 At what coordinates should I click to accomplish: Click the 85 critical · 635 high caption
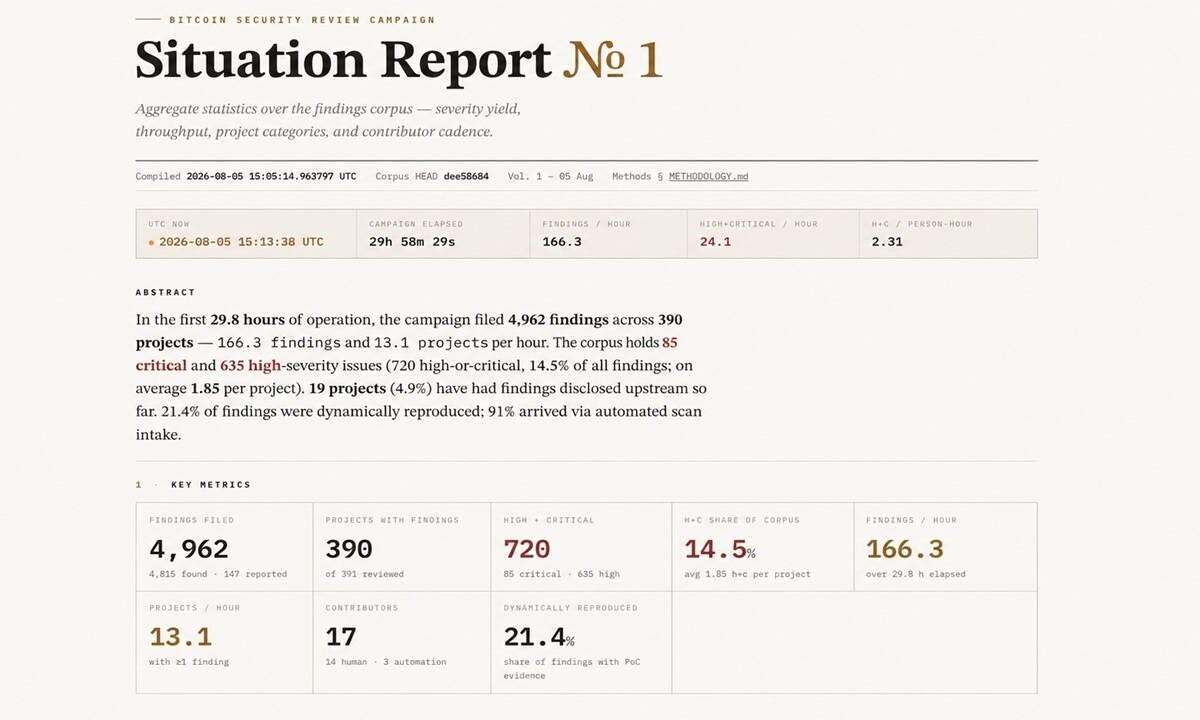point(562,574)
